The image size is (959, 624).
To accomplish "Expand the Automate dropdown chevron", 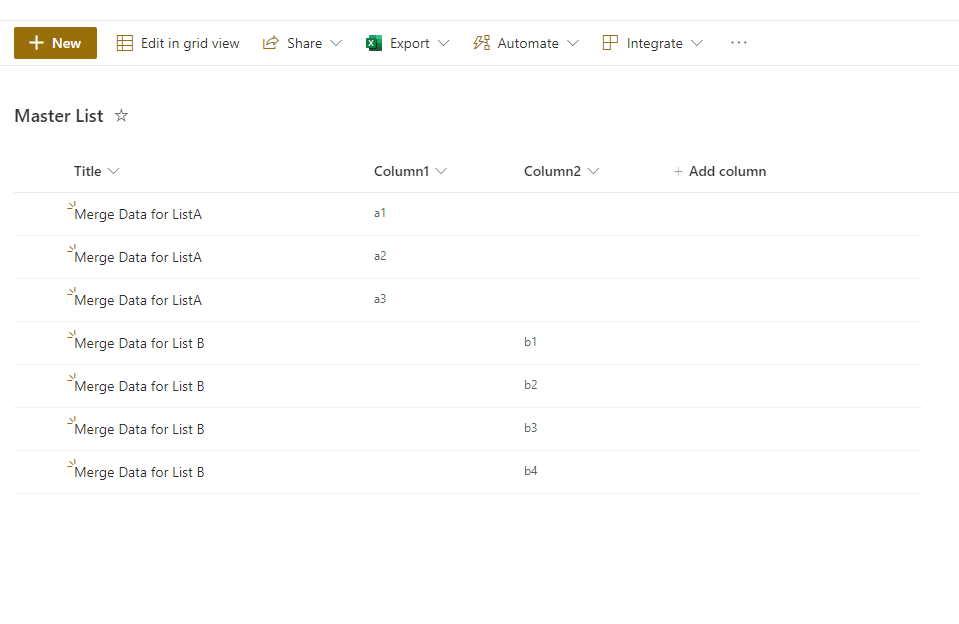I will 572,43.
